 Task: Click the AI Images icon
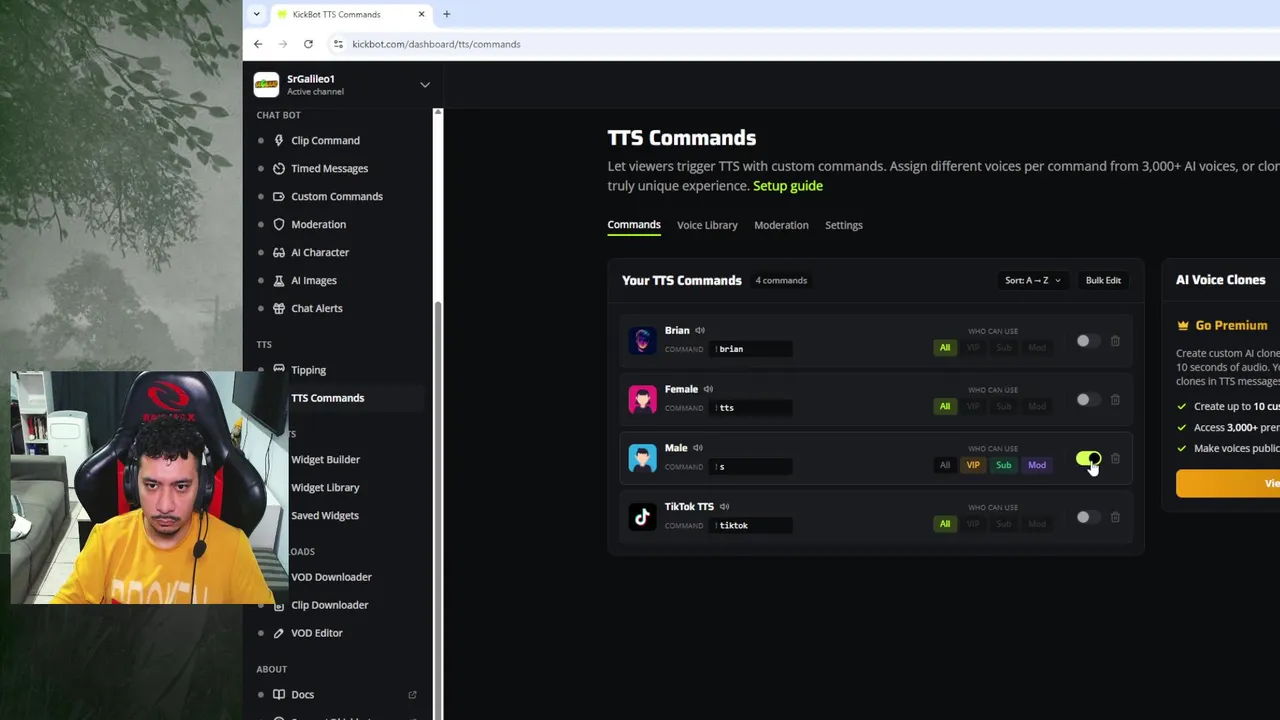279,281
